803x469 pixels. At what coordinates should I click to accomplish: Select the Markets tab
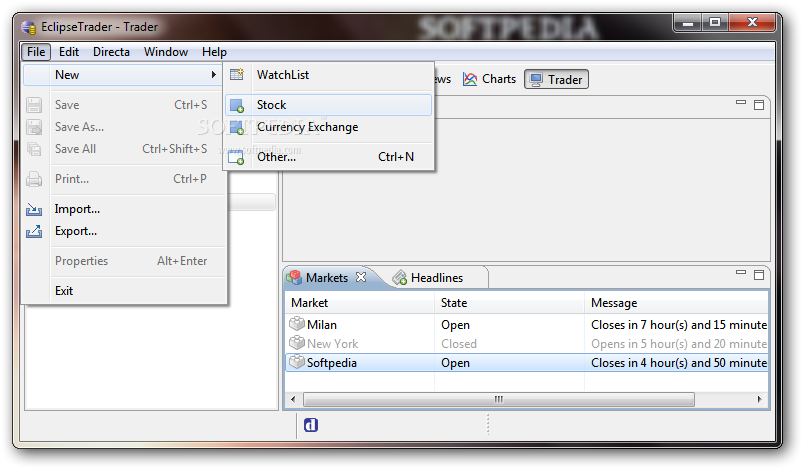[x=327, y=278]
